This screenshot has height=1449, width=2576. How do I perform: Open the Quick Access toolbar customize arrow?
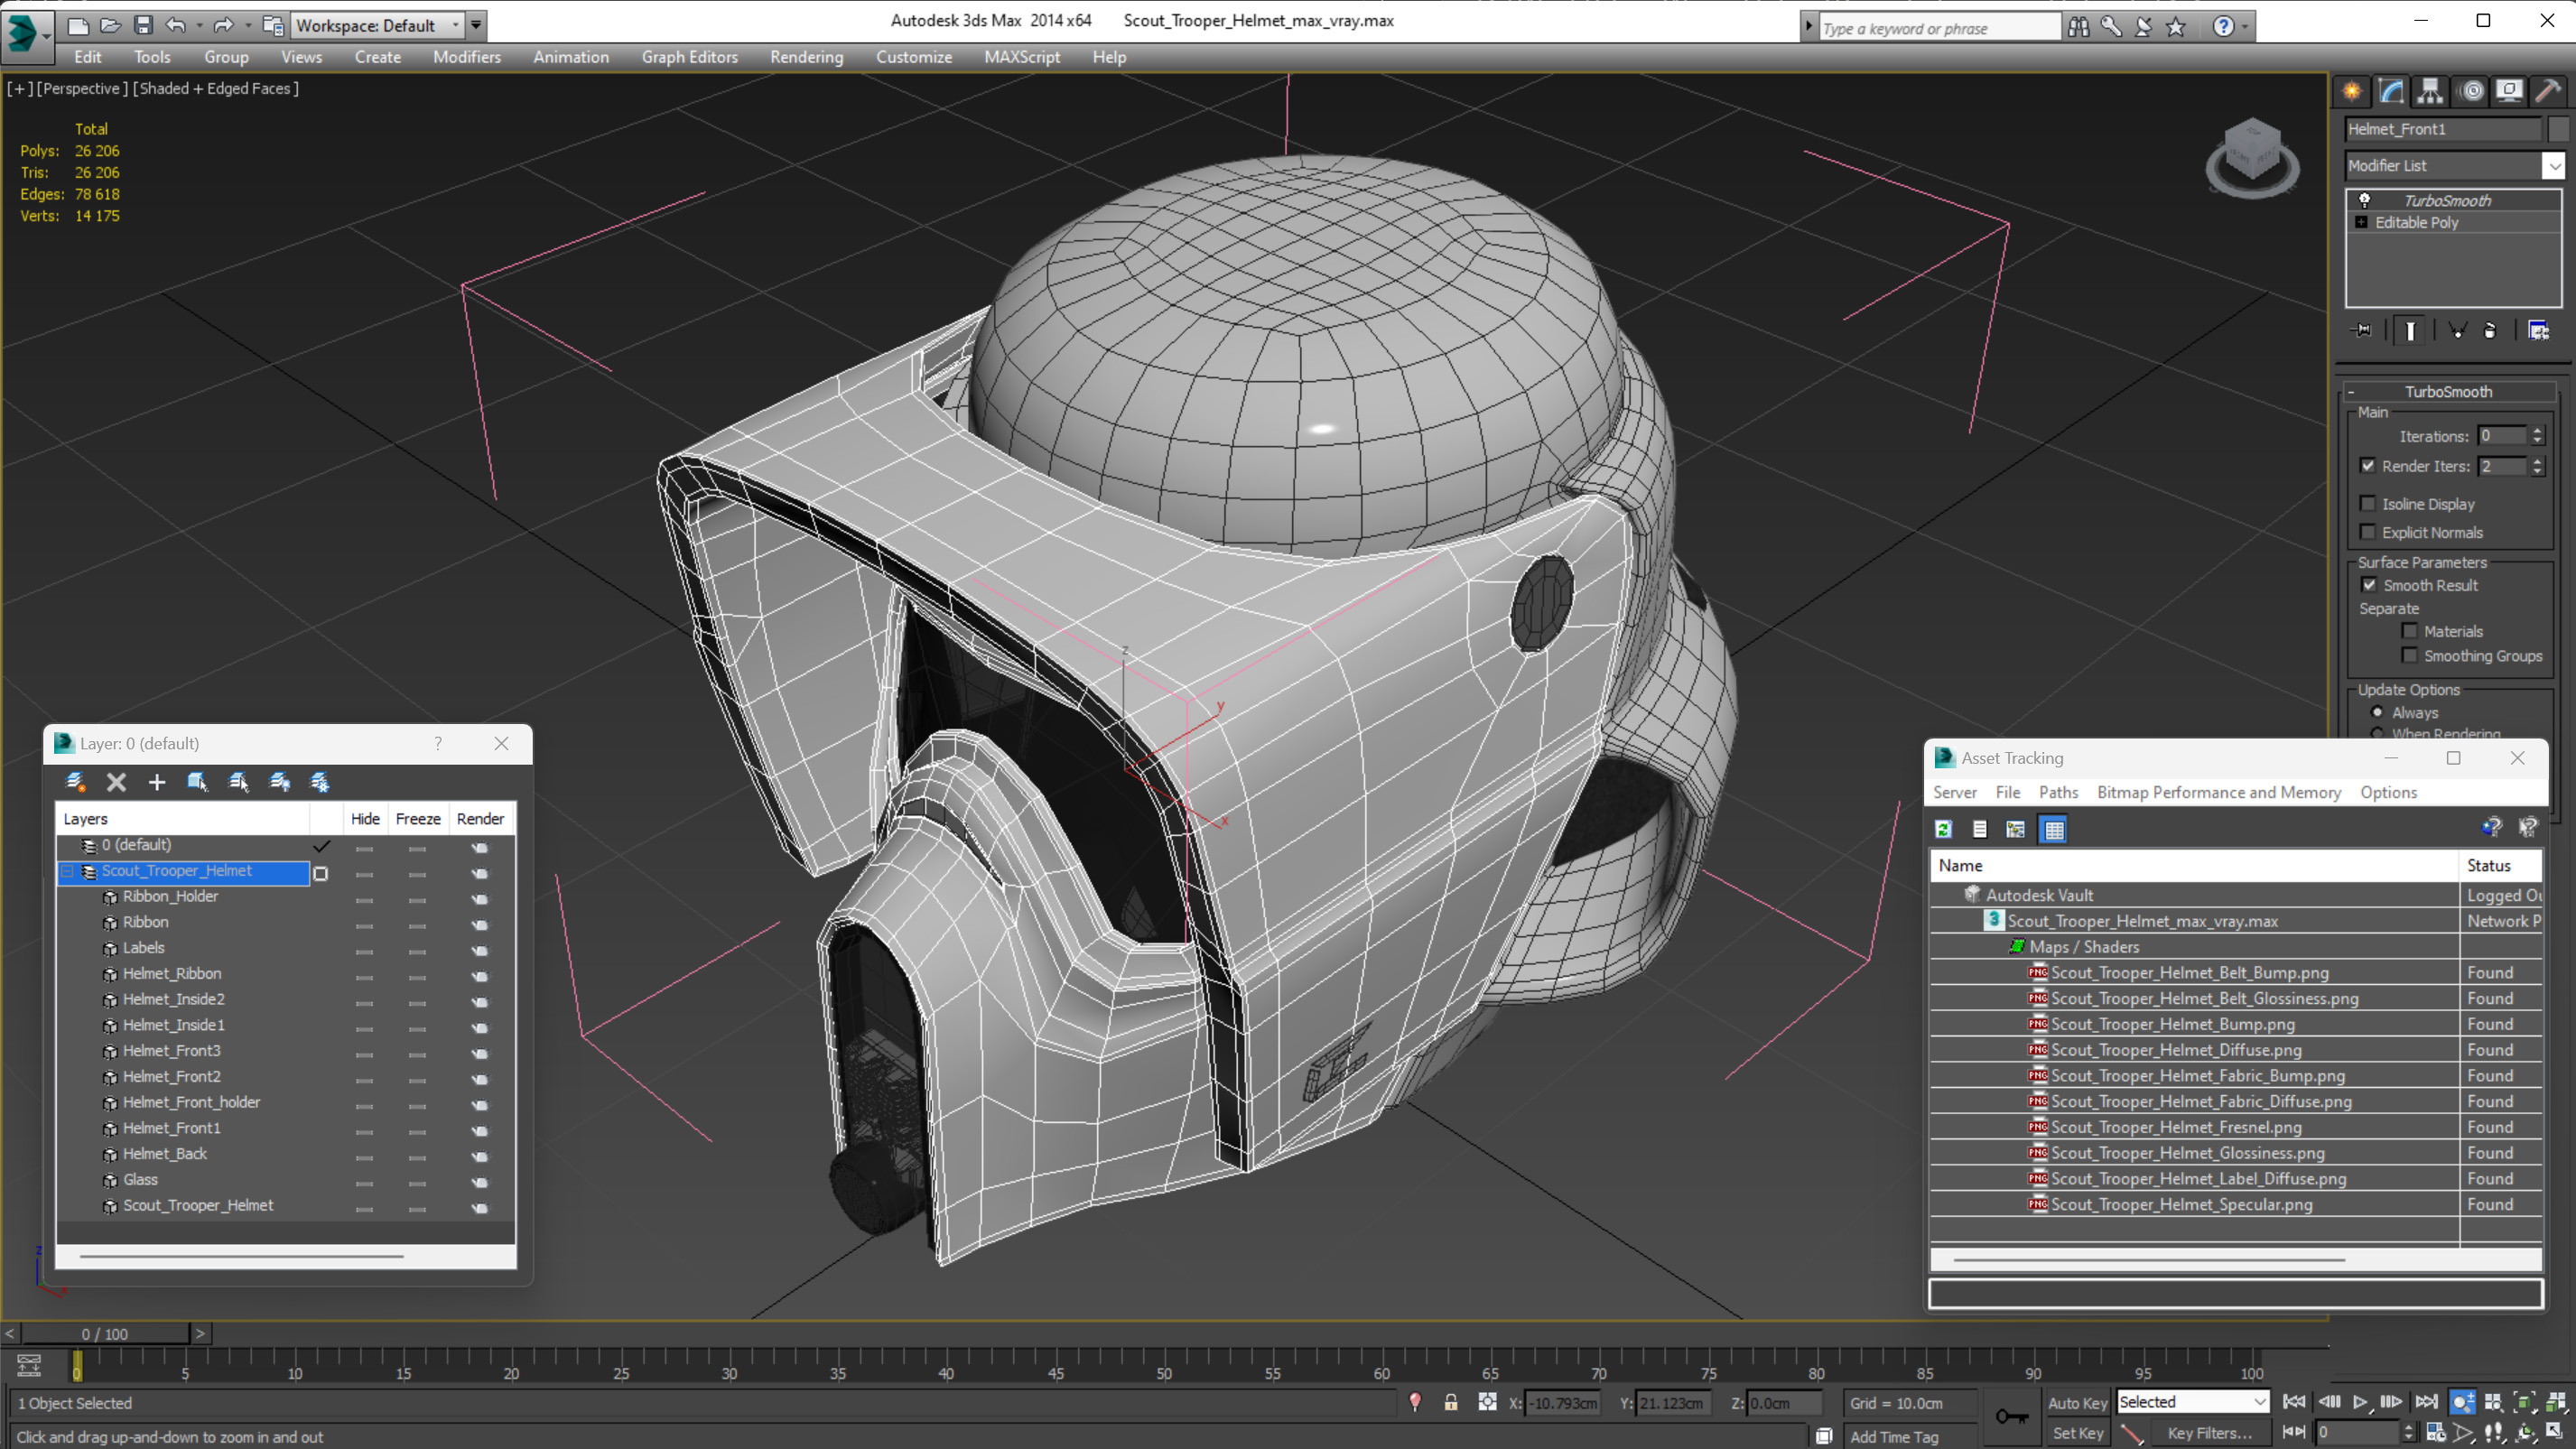pos(476,25)
